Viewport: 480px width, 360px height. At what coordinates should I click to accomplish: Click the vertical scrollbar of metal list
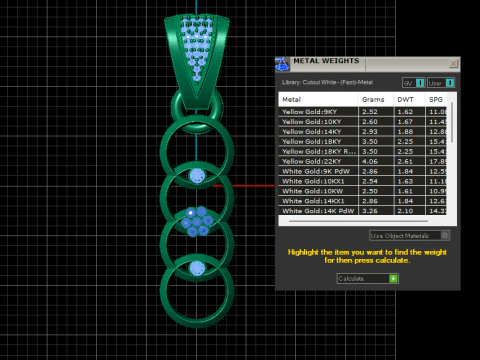pyautogui.click(x=452, y=122)
